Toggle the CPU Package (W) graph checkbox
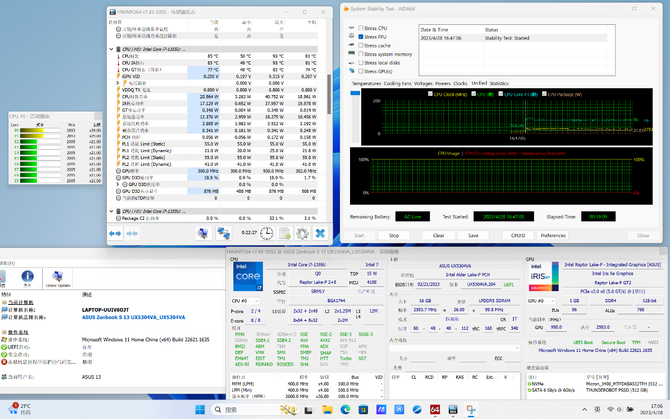This screenshot has width=670, height=419. [x=544, y=94]
